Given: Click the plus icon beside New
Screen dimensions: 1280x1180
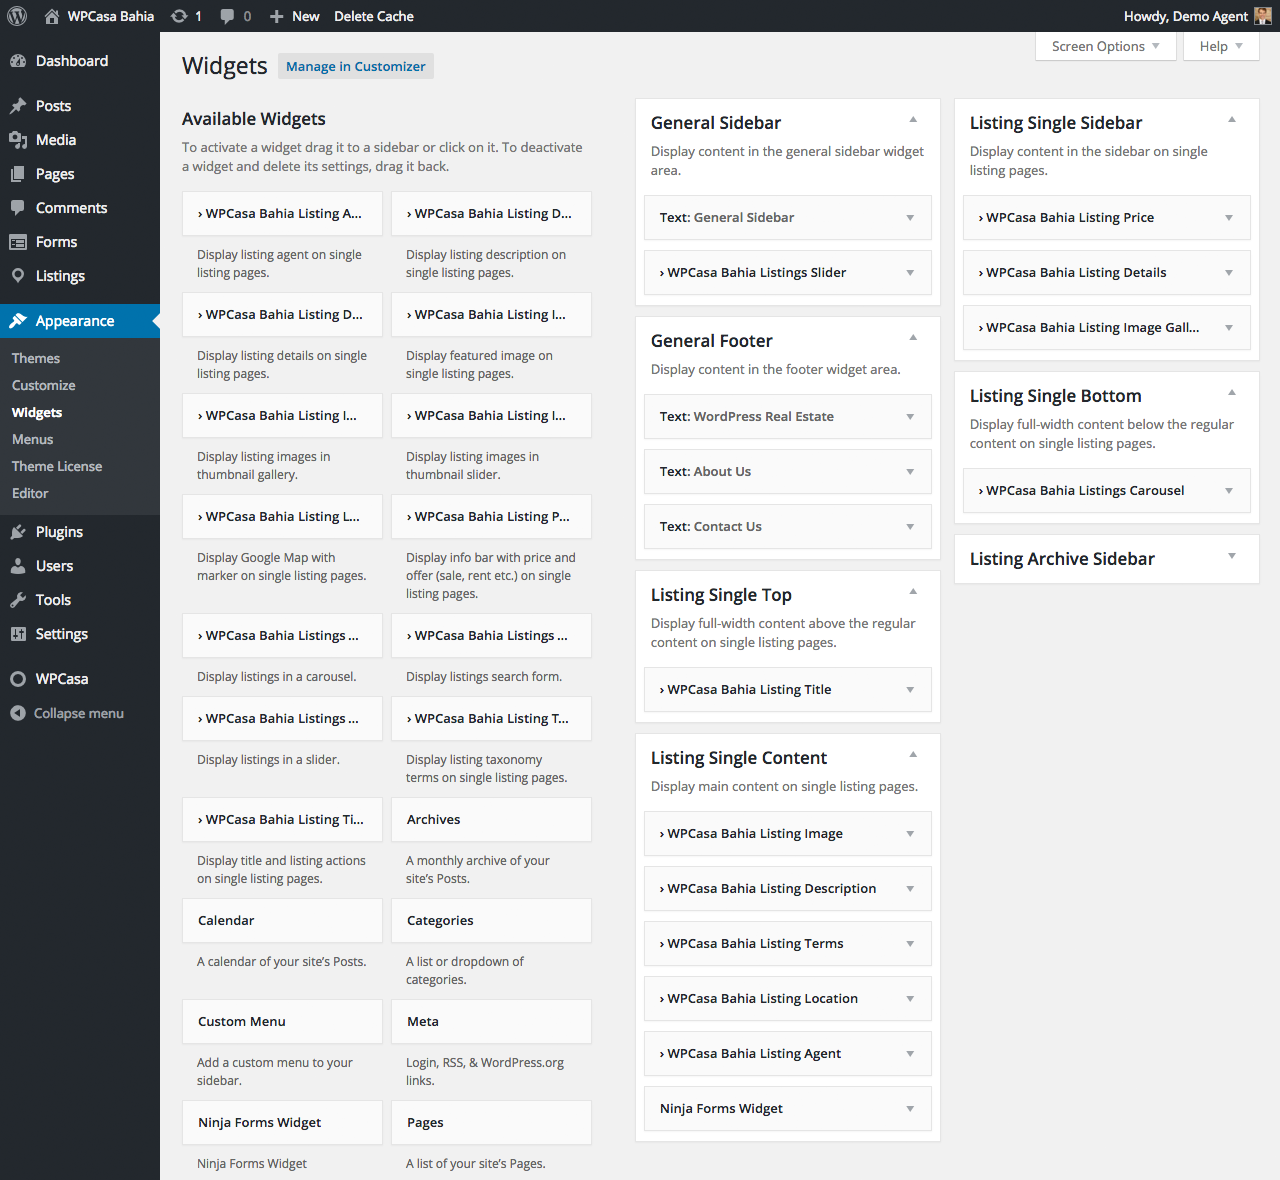Looking at the screenshot, I should pyautogui.click(x=277, y=16).
